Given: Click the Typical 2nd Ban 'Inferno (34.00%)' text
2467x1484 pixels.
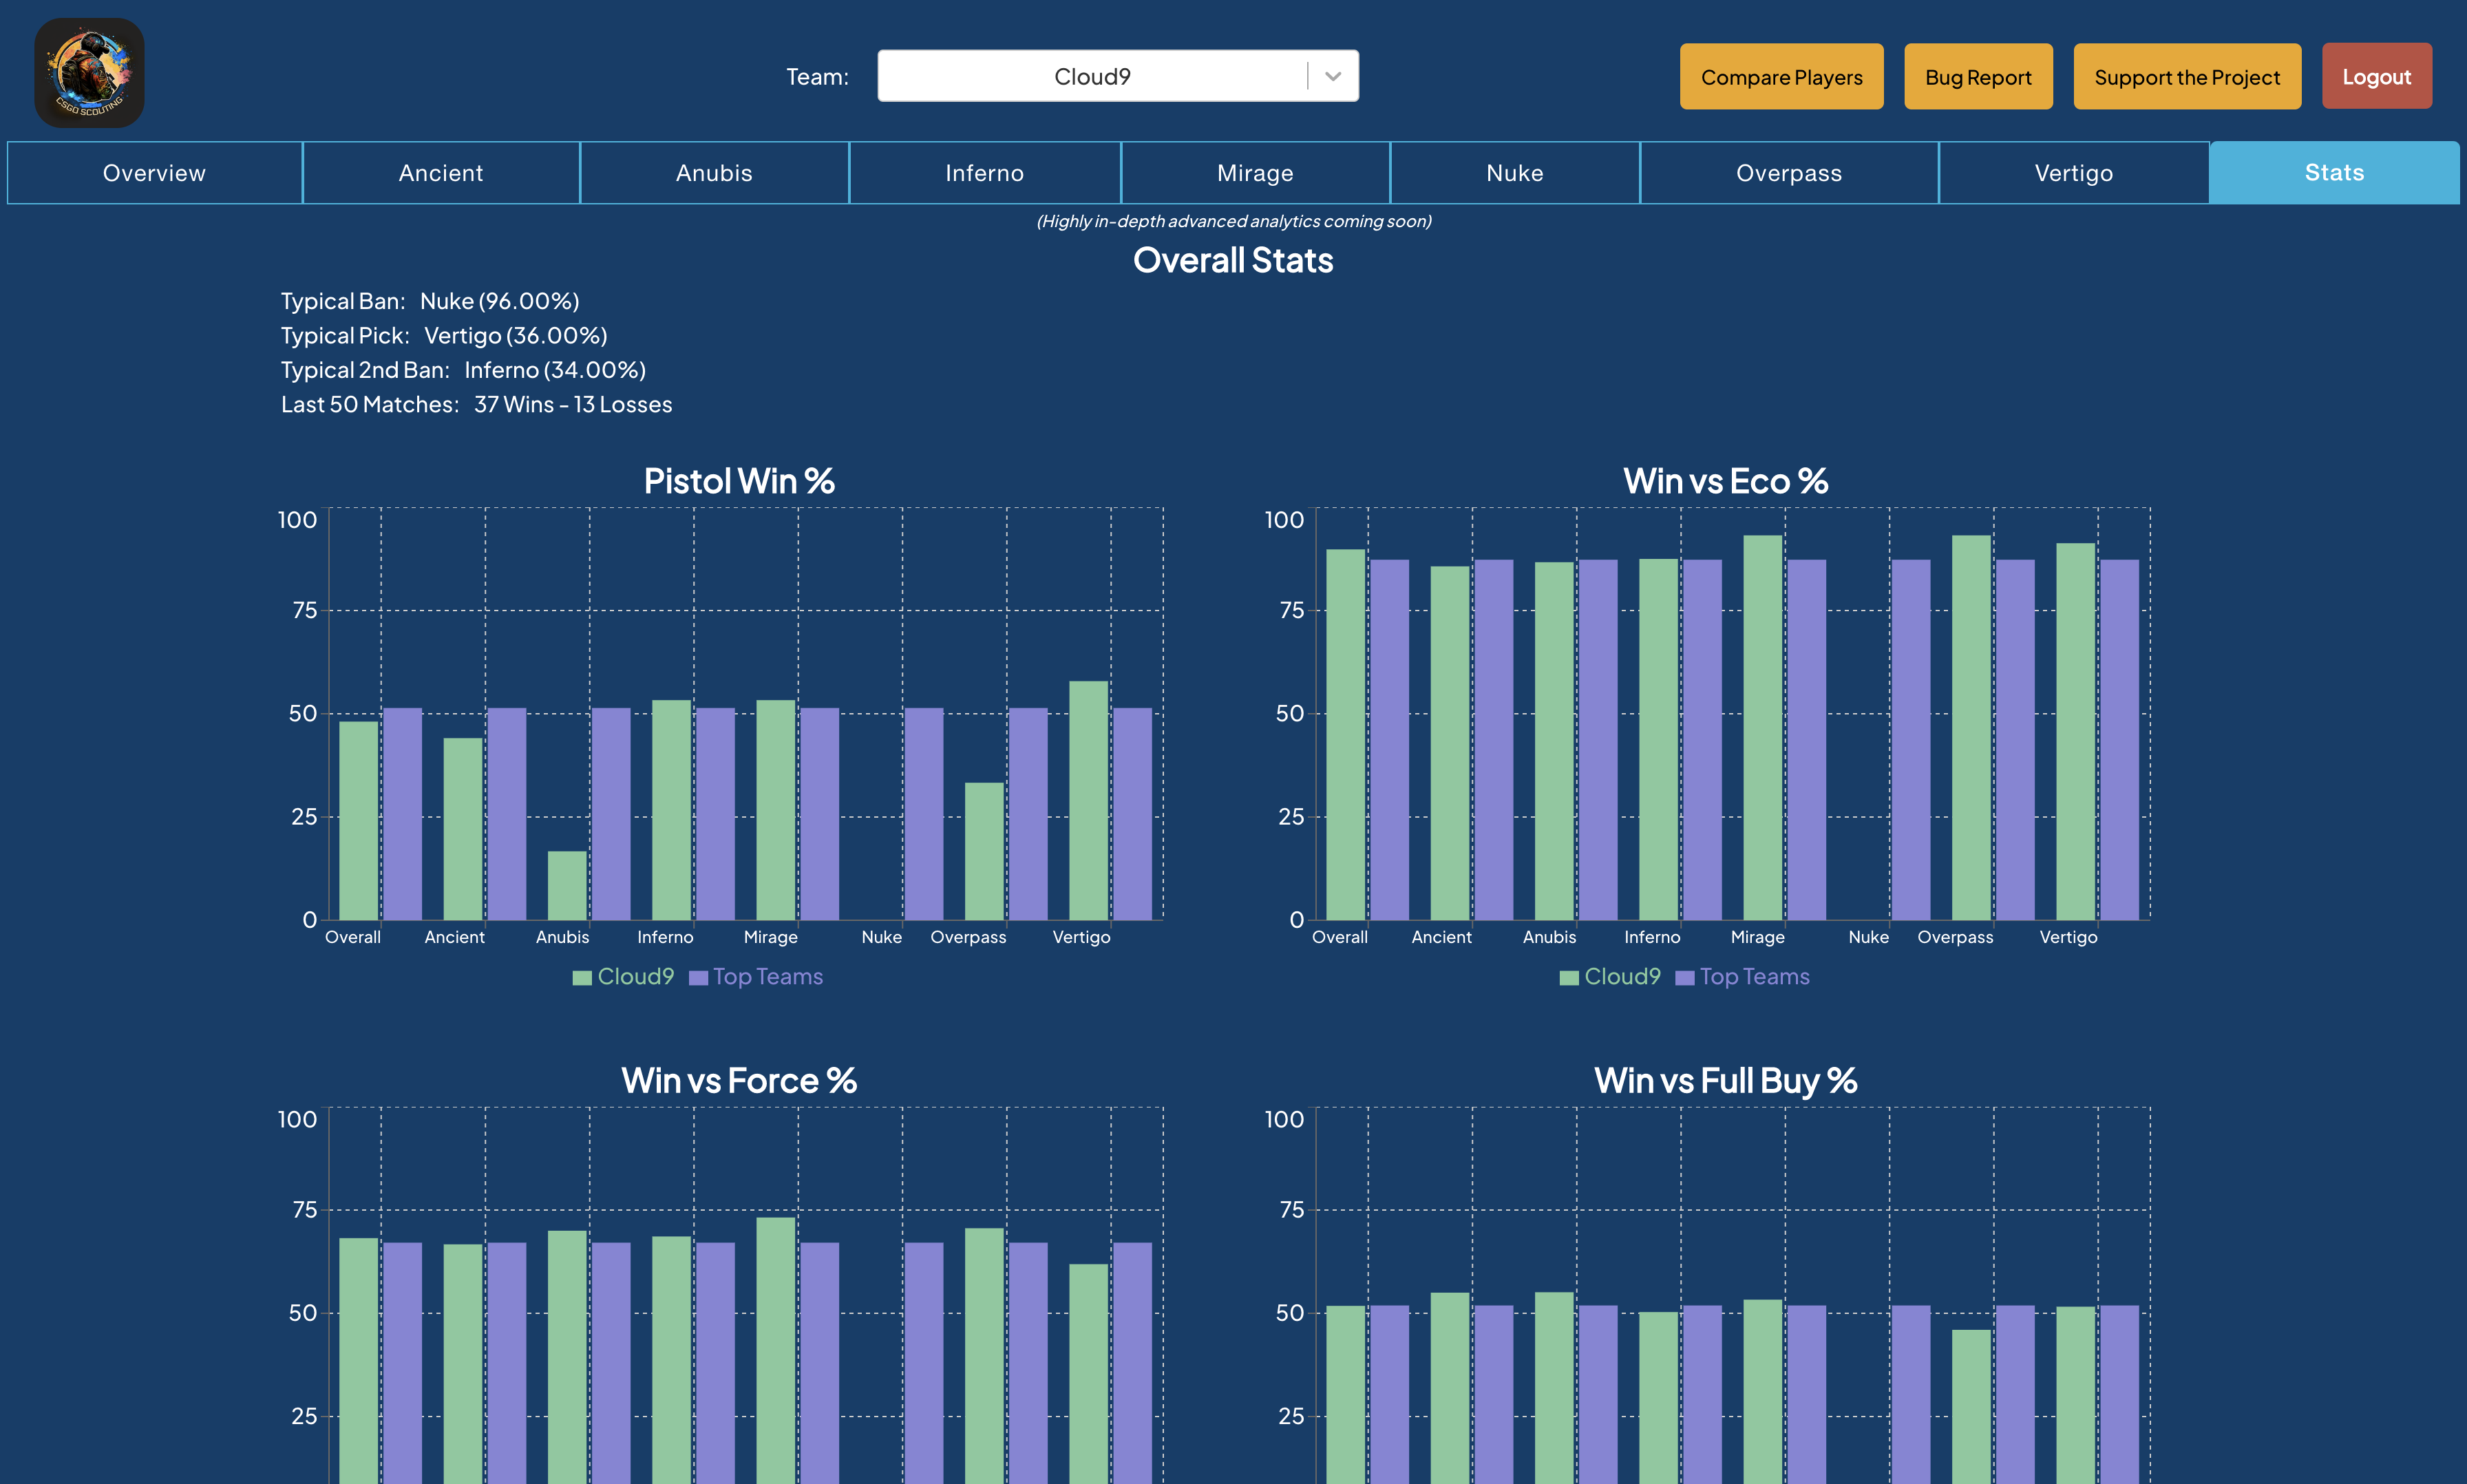Looking at the screenshot, I should [555, 370].
